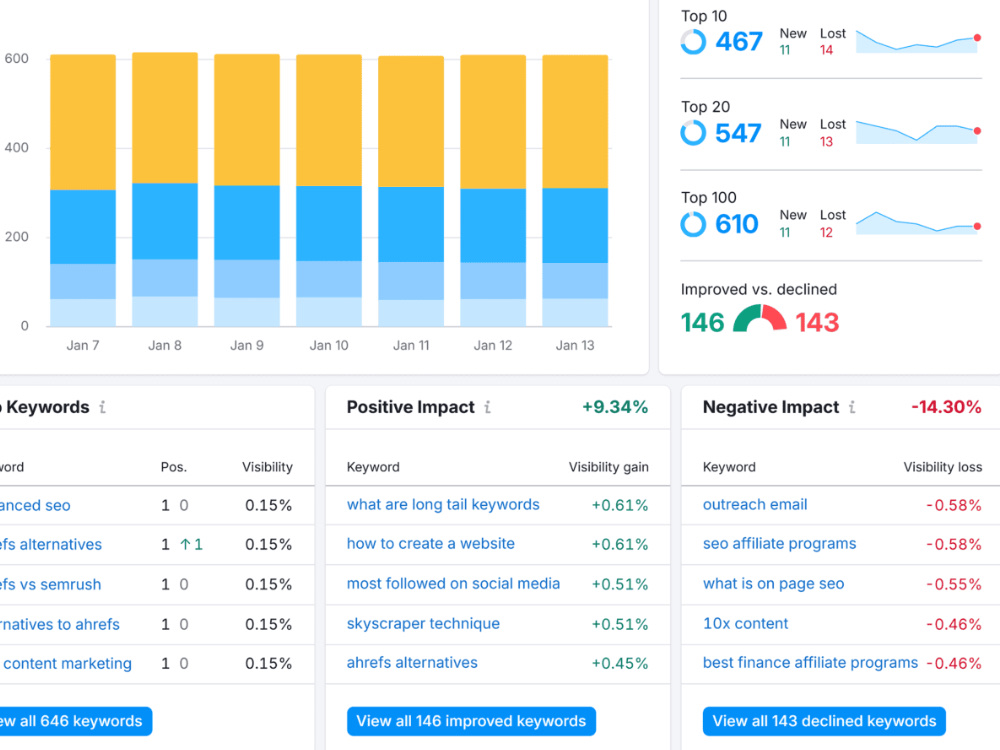Click the Jan 11 axis label
The height and width of the screenshot is (750, 1000).
coord(411,345)
